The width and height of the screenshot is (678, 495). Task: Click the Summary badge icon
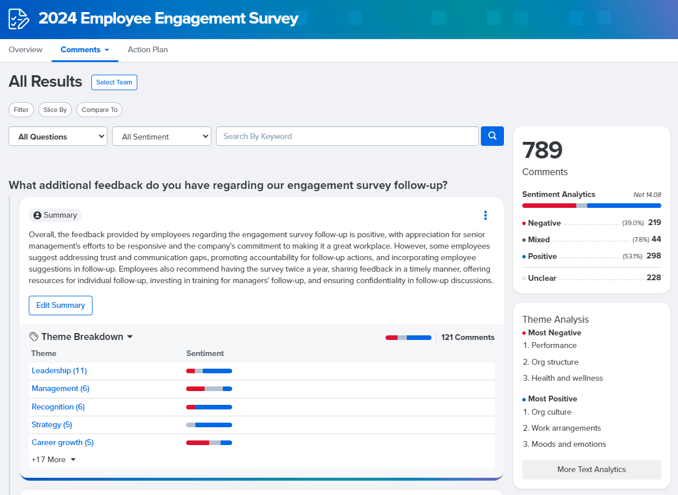click(38, 215)
